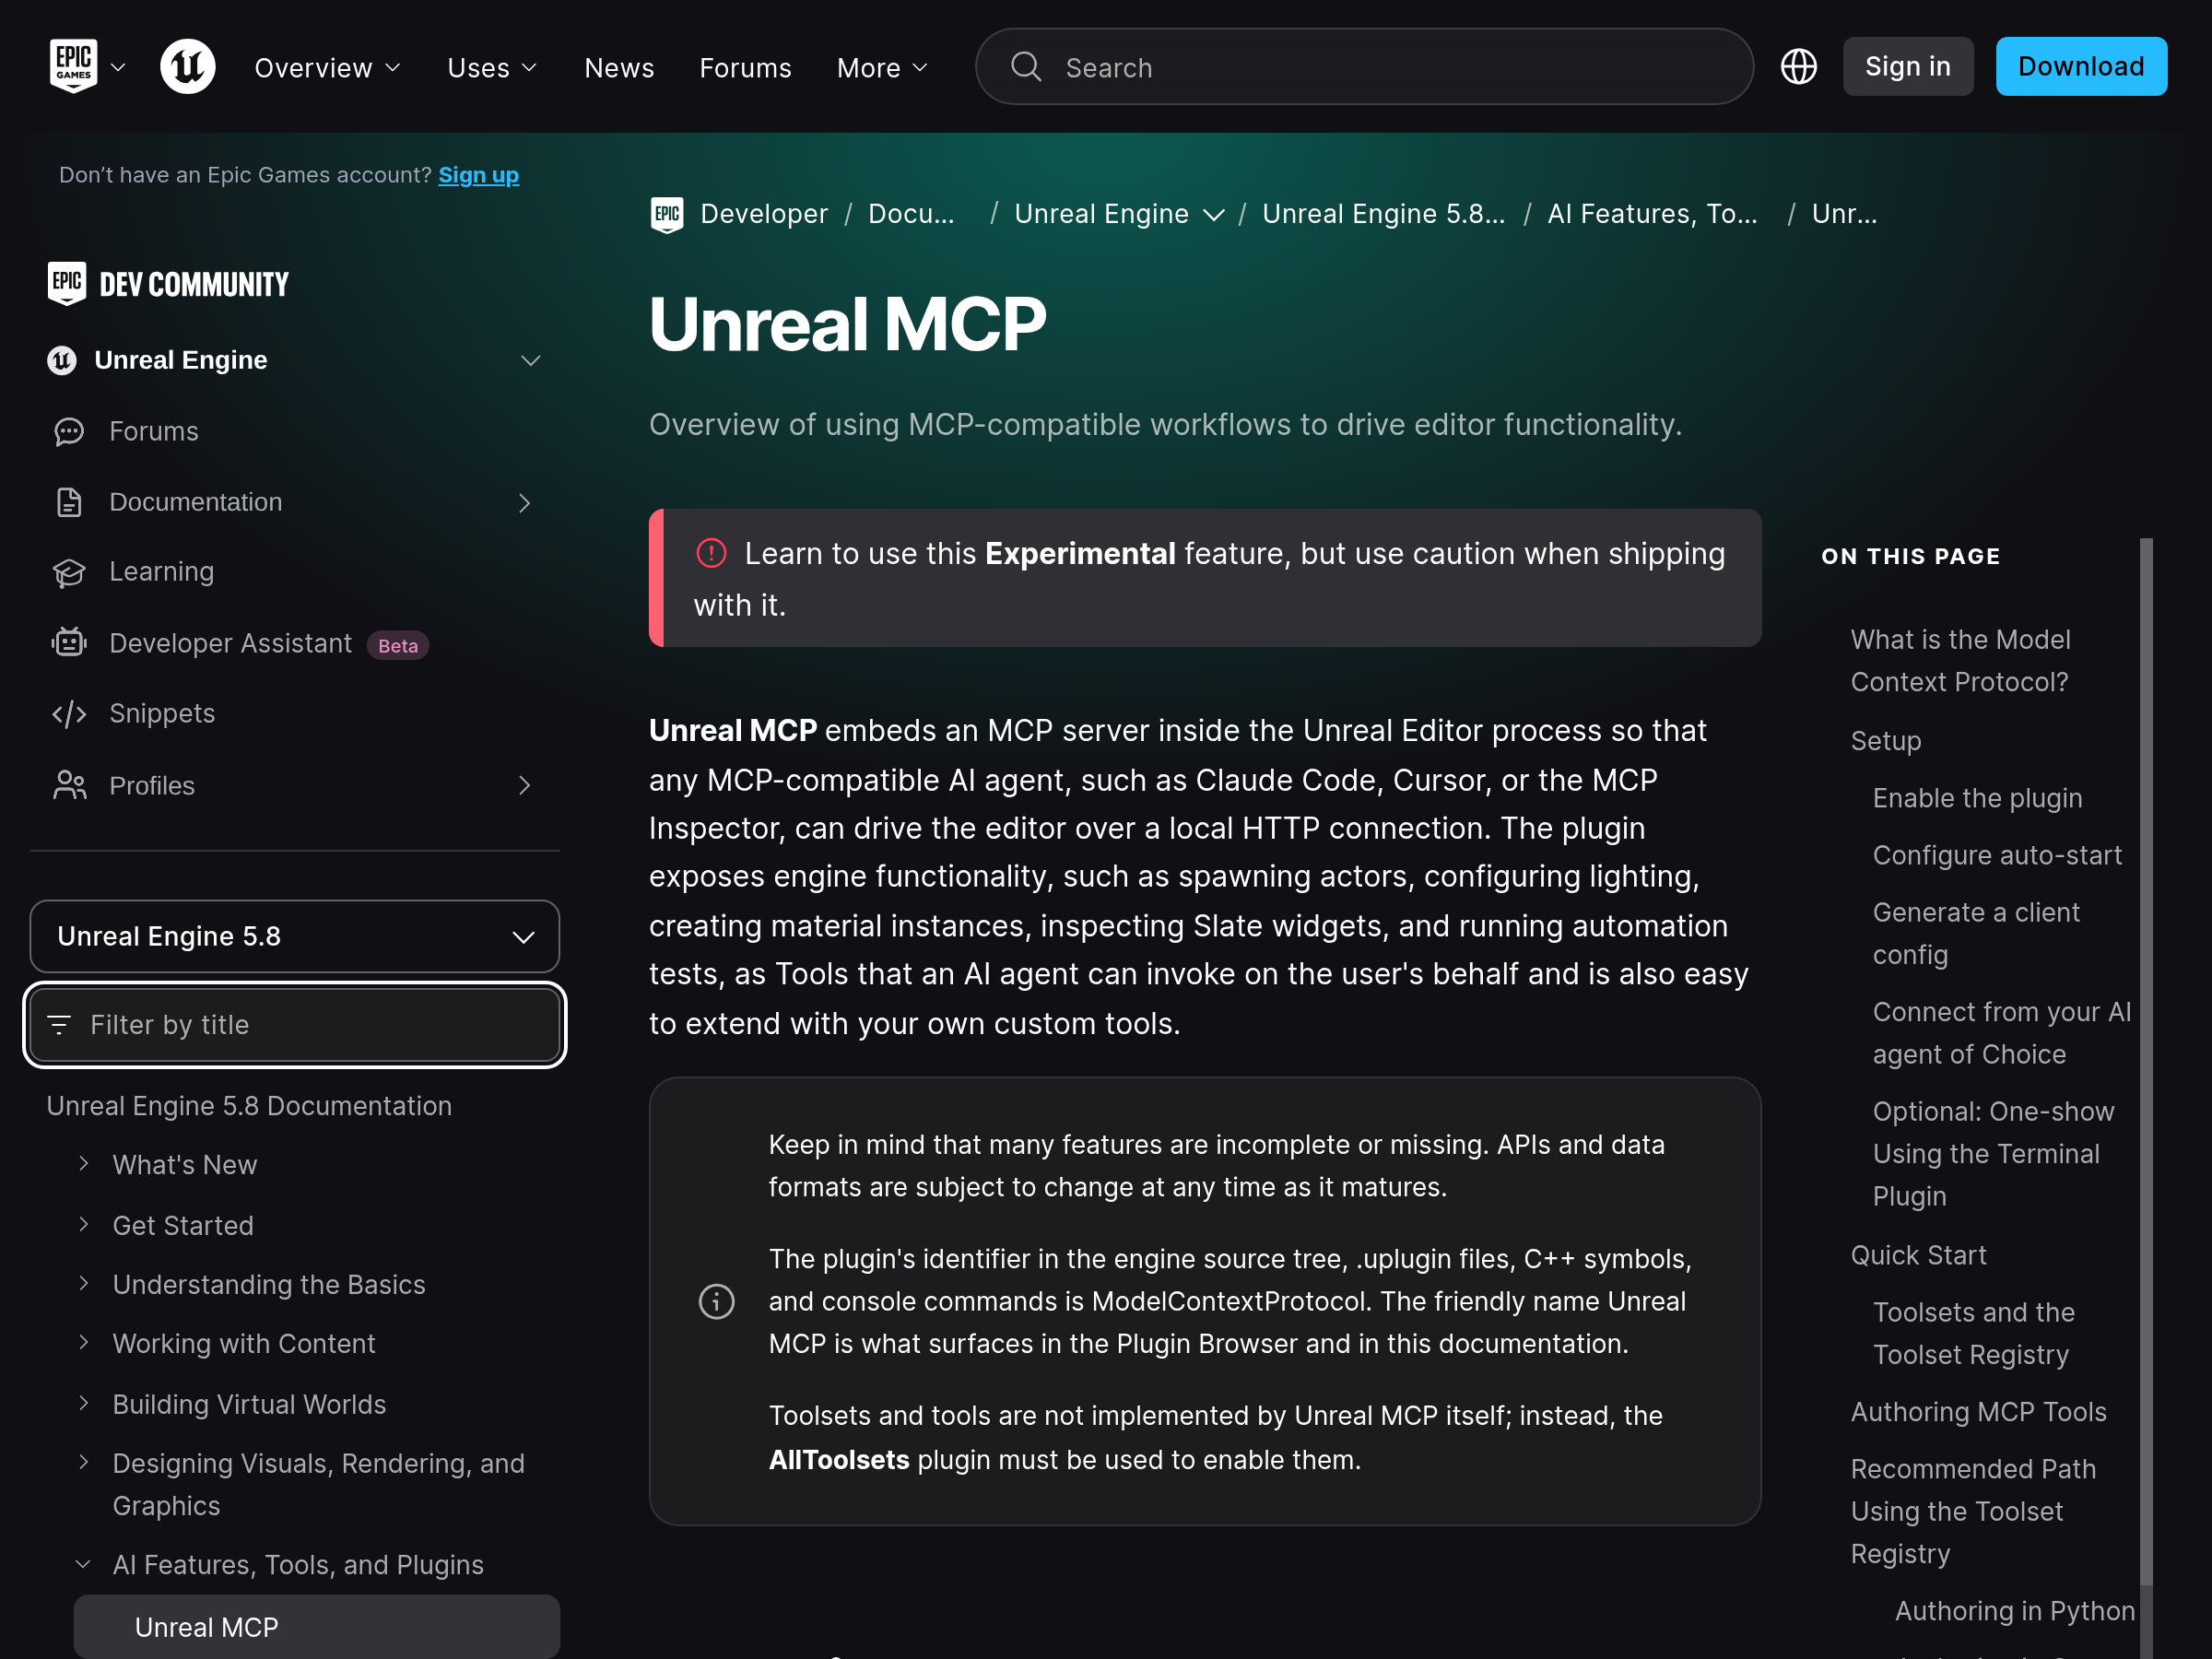Jump to Authoring in Python section

[x=2015, y=1611]
